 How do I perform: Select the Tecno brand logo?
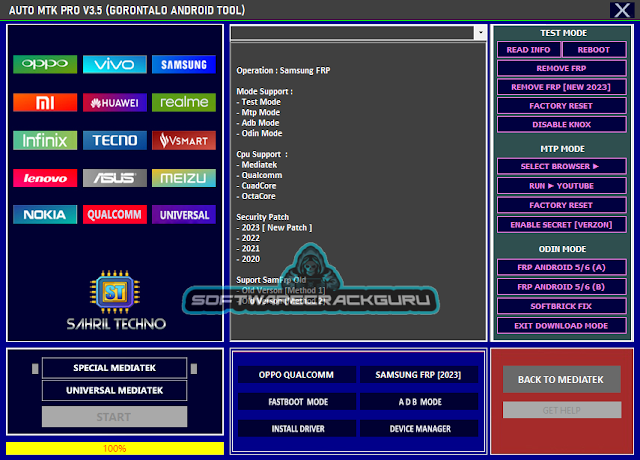point(115,140)
